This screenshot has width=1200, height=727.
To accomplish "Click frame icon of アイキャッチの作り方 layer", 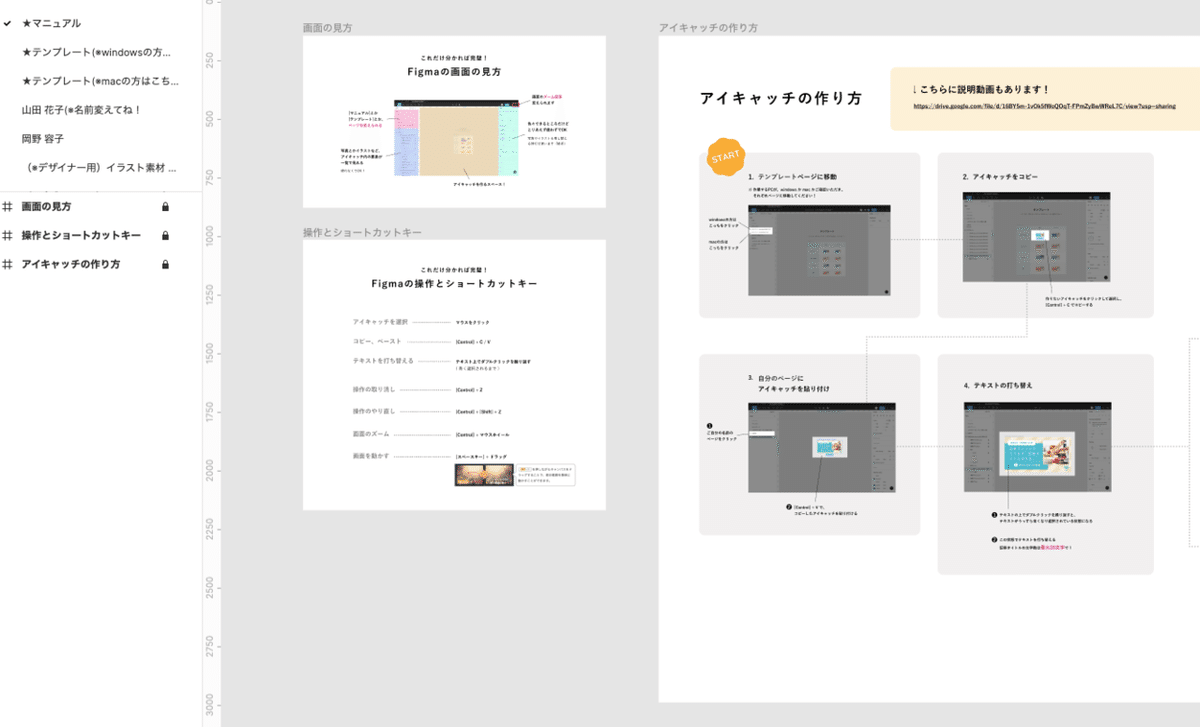I will click(8, 265).
